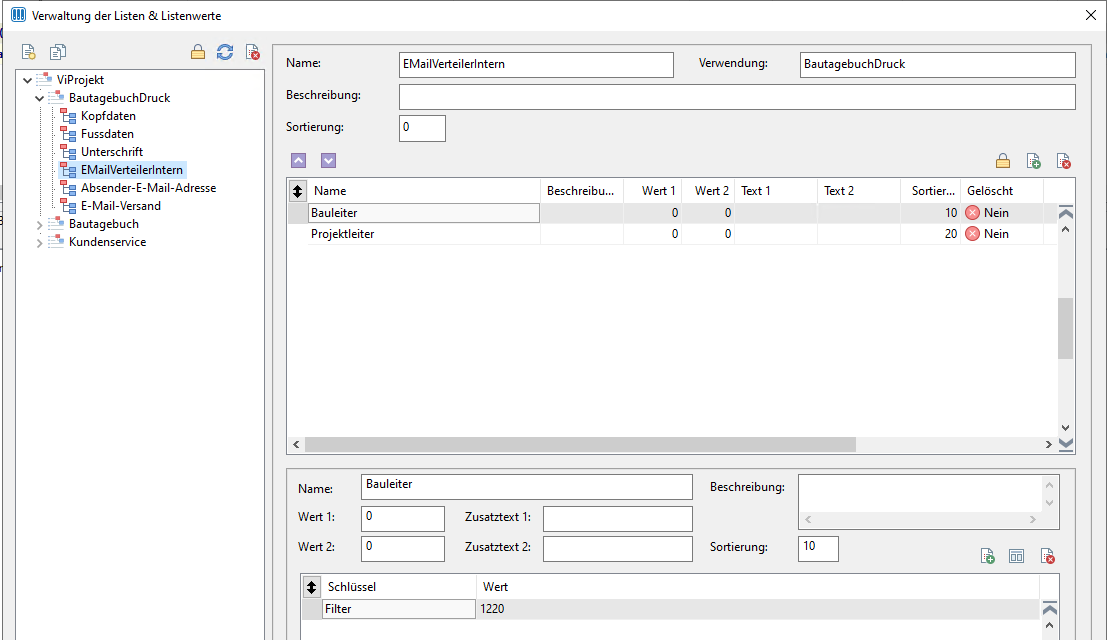Click the down scroll arrow of the values table
1107x640 pixels.
(x=1065, y=428)
